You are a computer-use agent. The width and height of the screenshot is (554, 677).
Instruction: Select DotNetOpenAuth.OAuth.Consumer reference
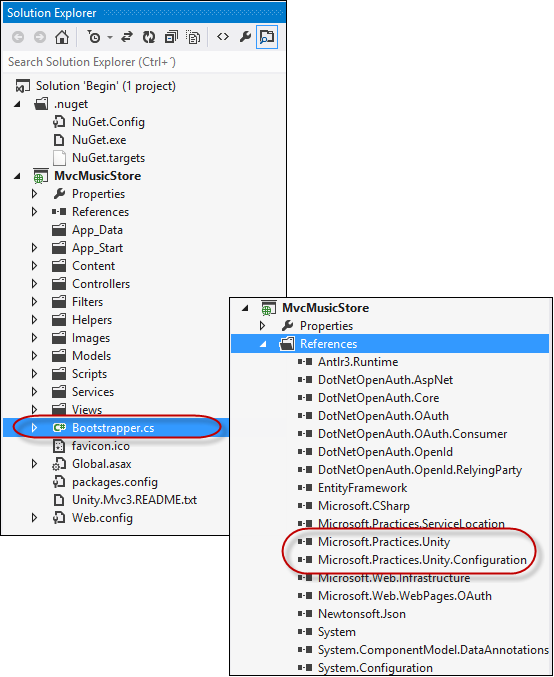(412, 434)
